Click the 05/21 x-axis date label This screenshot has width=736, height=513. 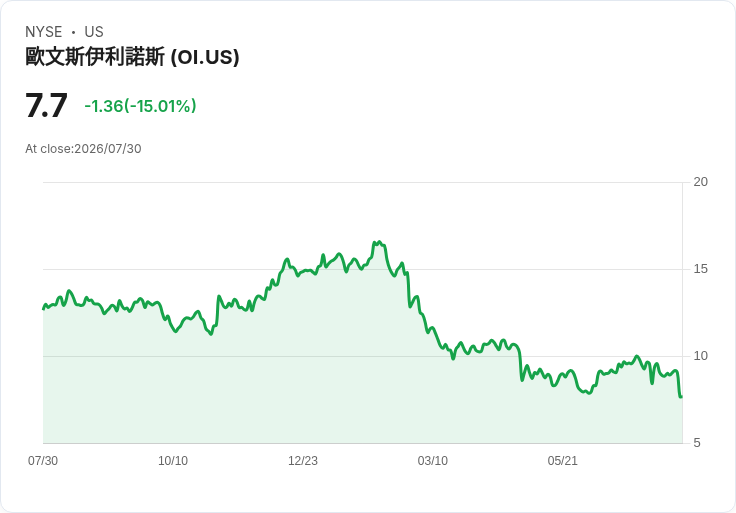point(562,461)
